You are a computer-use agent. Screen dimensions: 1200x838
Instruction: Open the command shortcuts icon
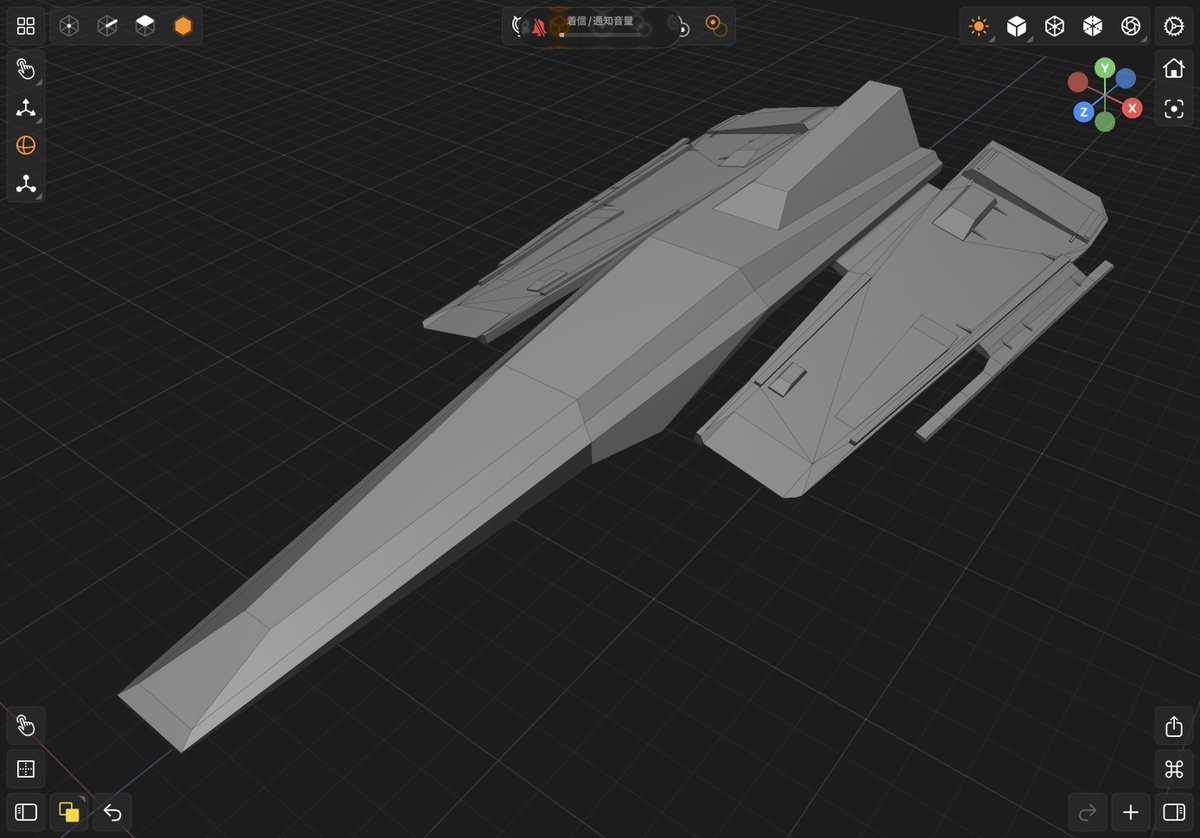tap(1174, 769)
